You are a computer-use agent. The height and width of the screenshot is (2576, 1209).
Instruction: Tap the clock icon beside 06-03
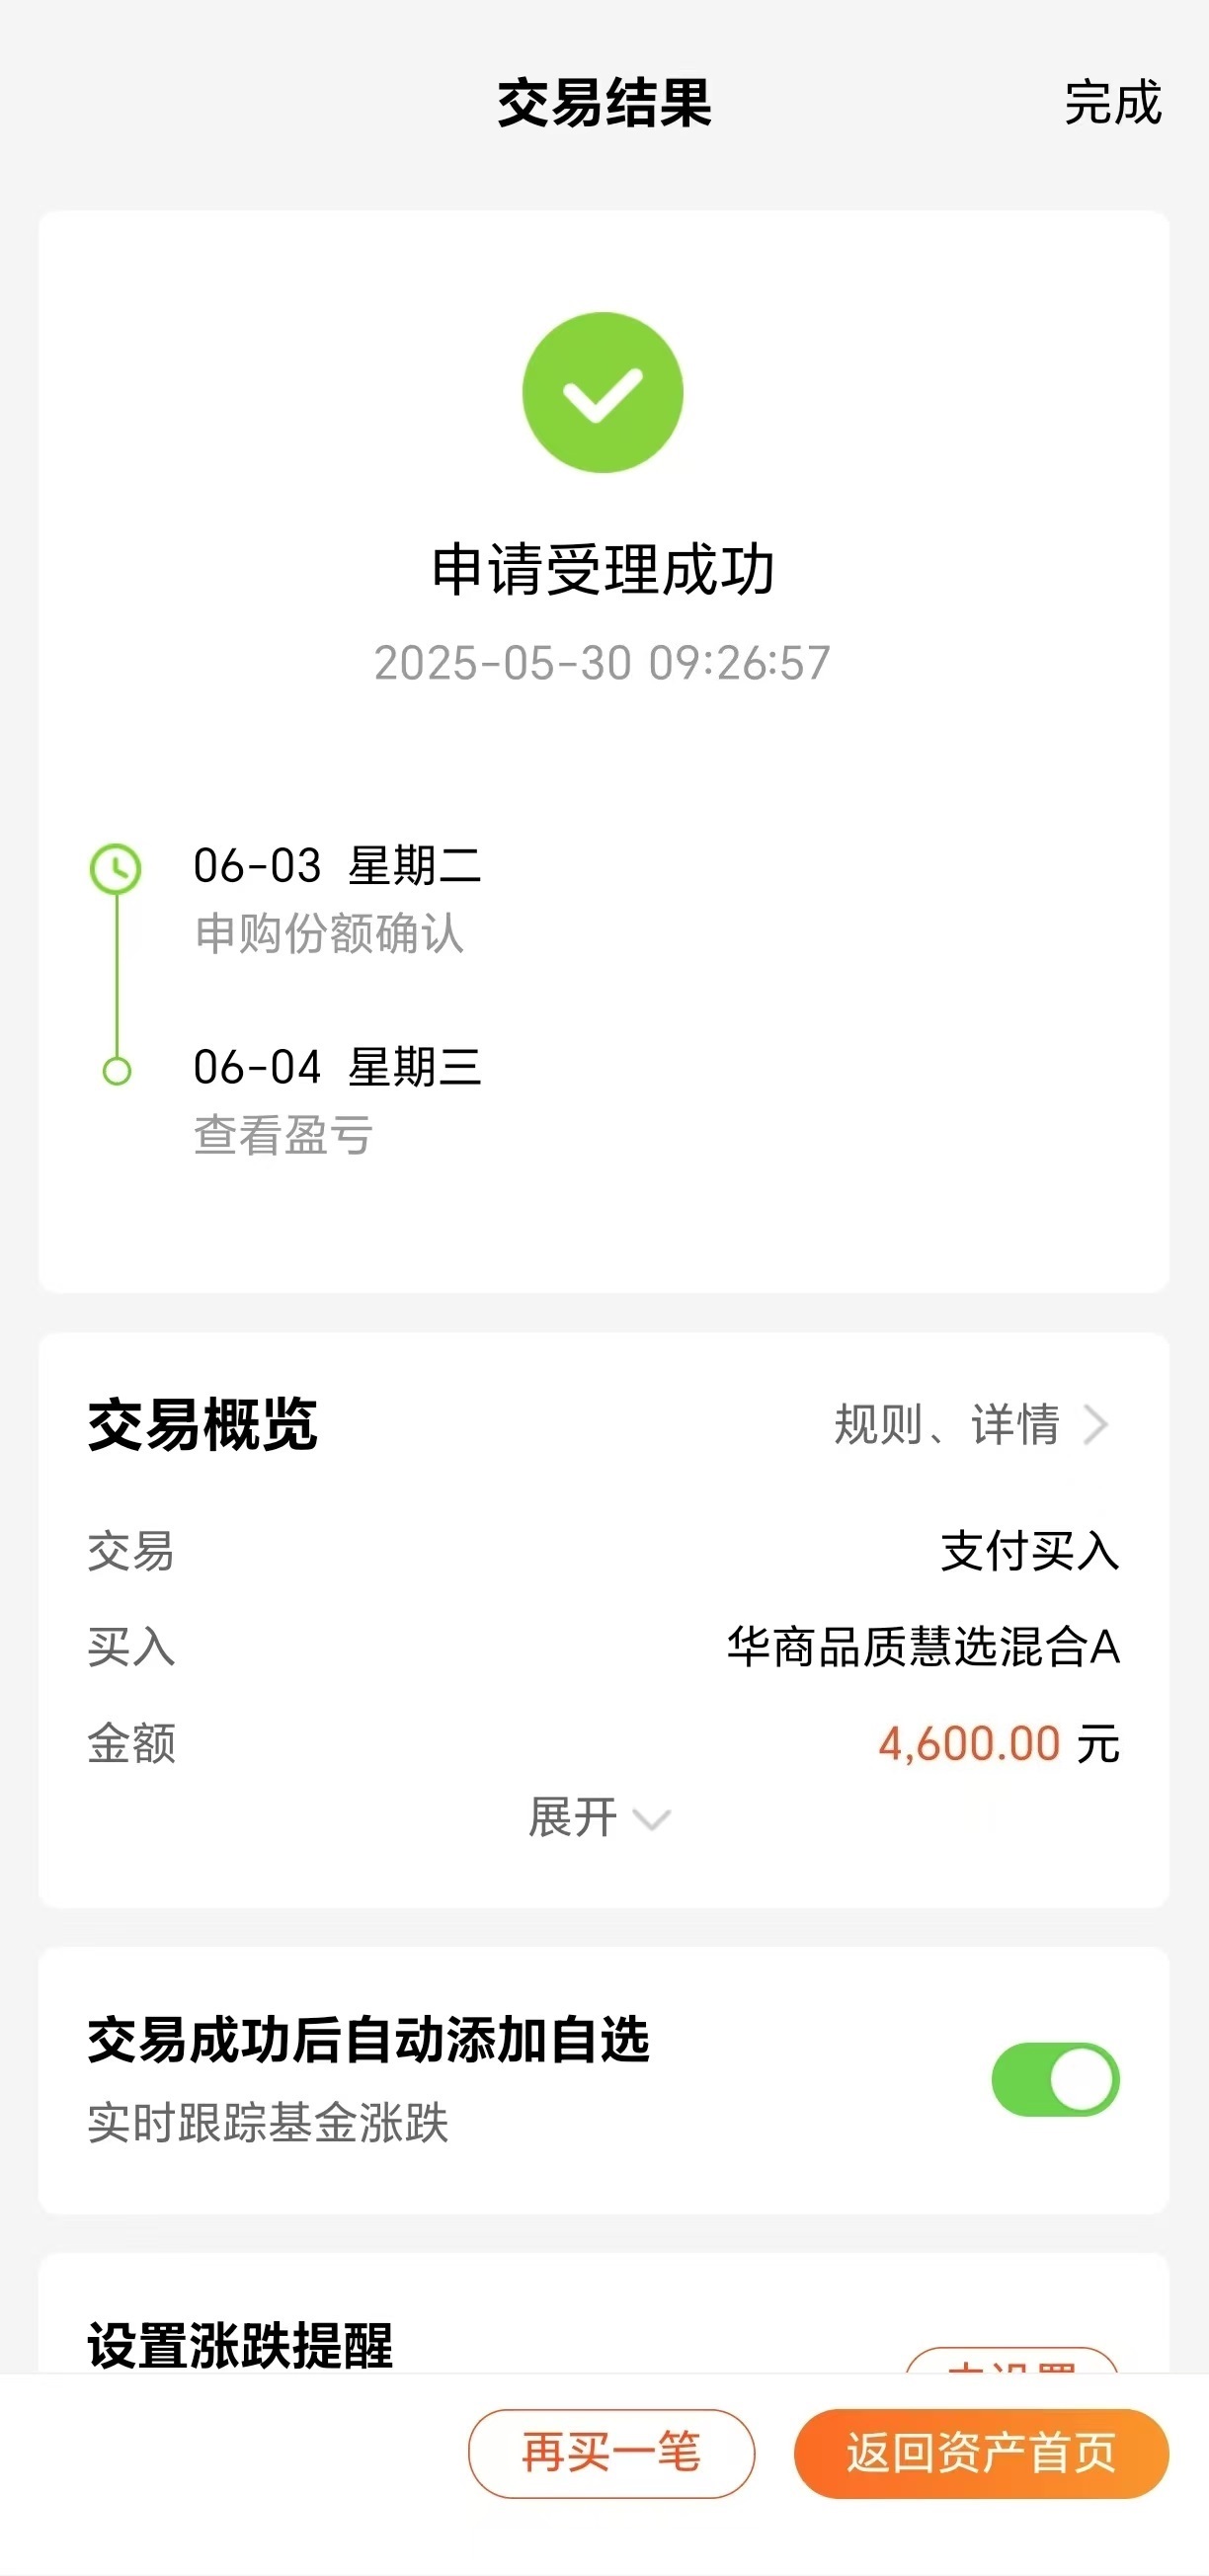click(116, 868)
